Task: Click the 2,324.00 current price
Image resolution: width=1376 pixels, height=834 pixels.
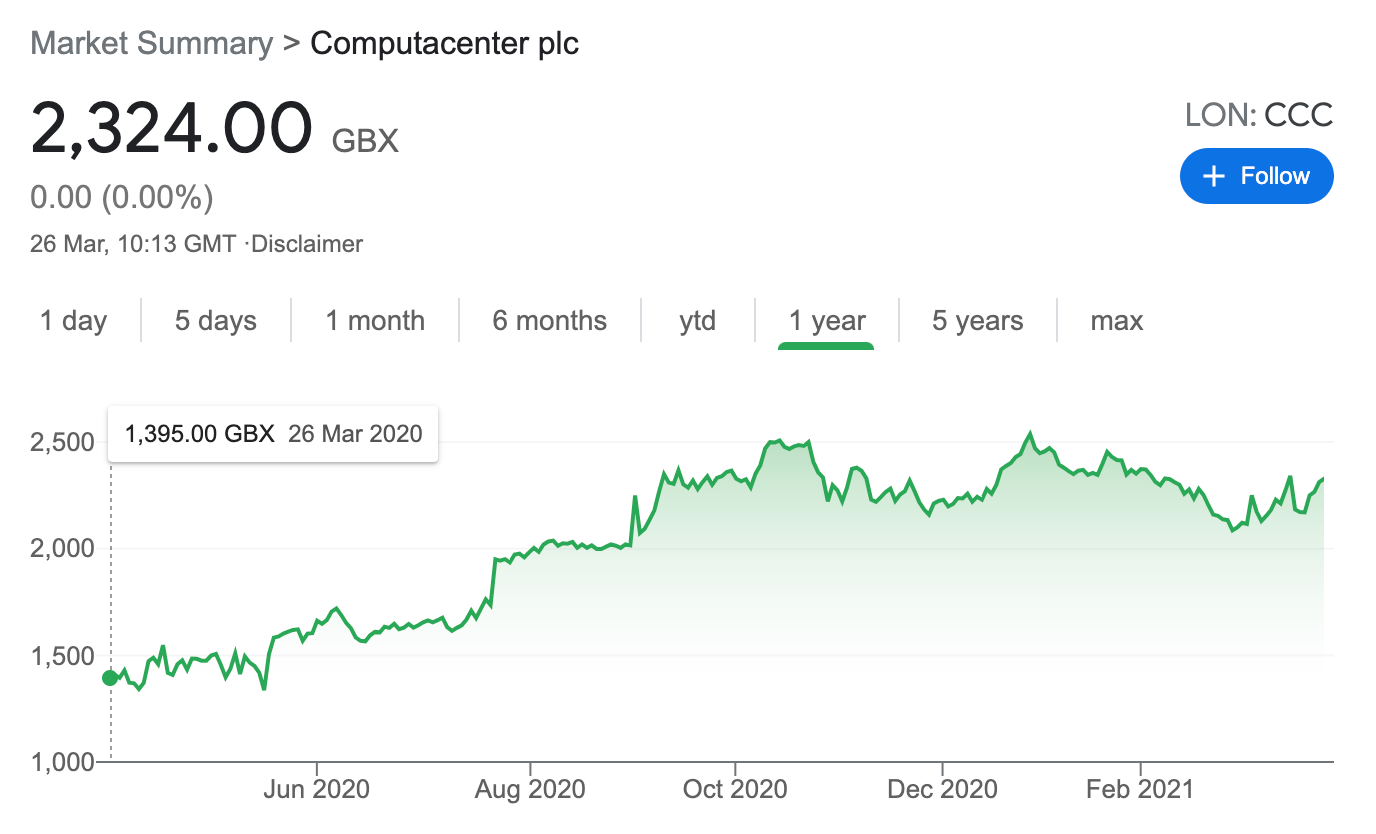Action: click(172, 131)
